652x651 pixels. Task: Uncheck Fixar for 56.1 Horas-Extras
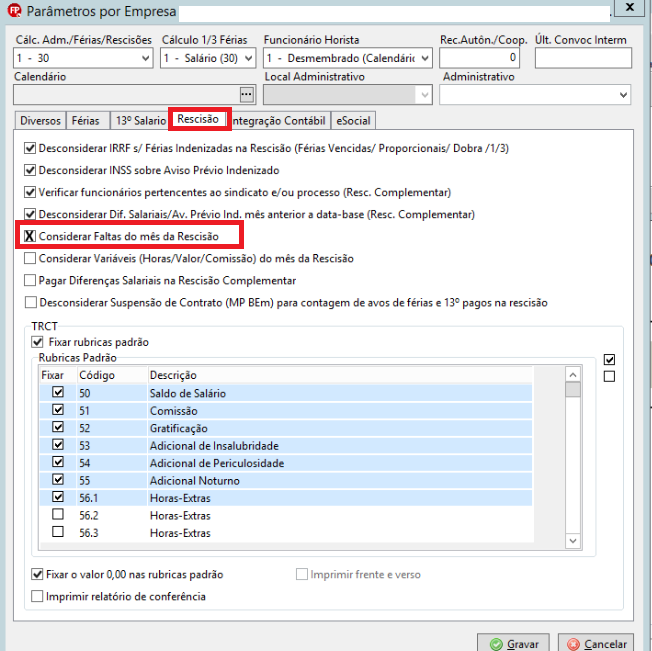click(x=58, y=497)
